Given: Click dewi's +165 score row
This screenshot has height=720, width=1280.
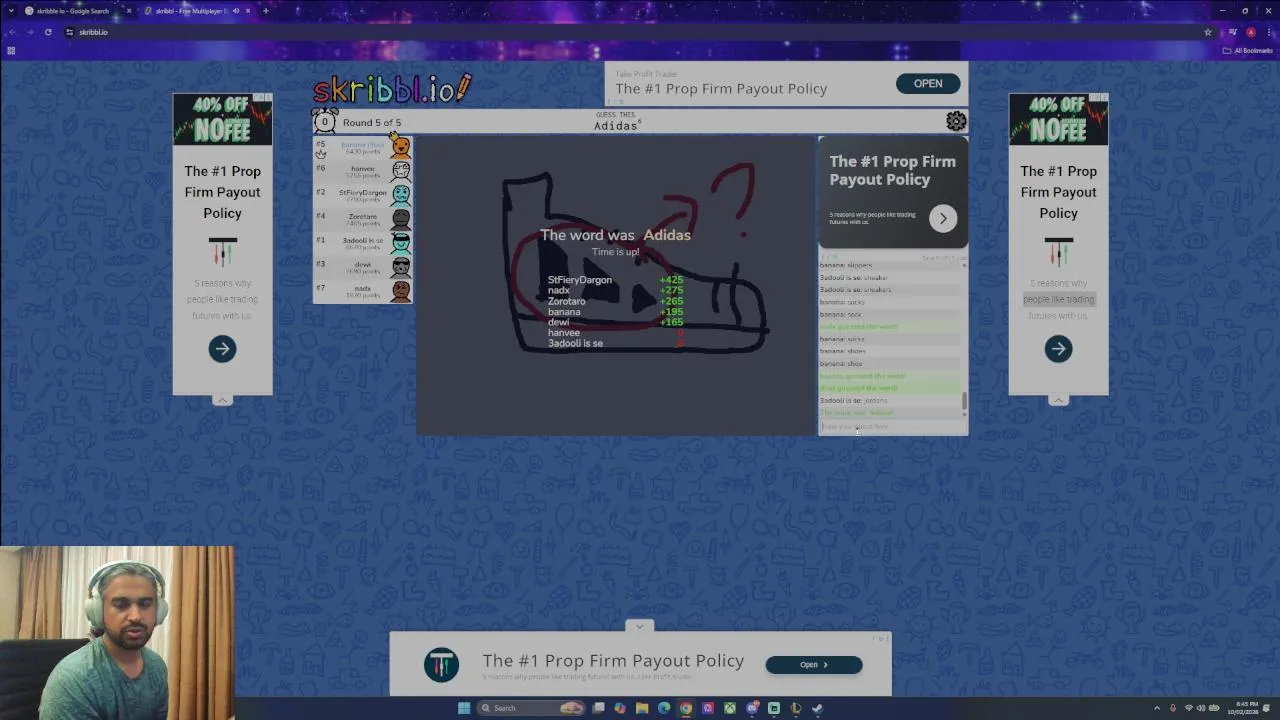Looking at the screenshot, I should tap(615, 322).
